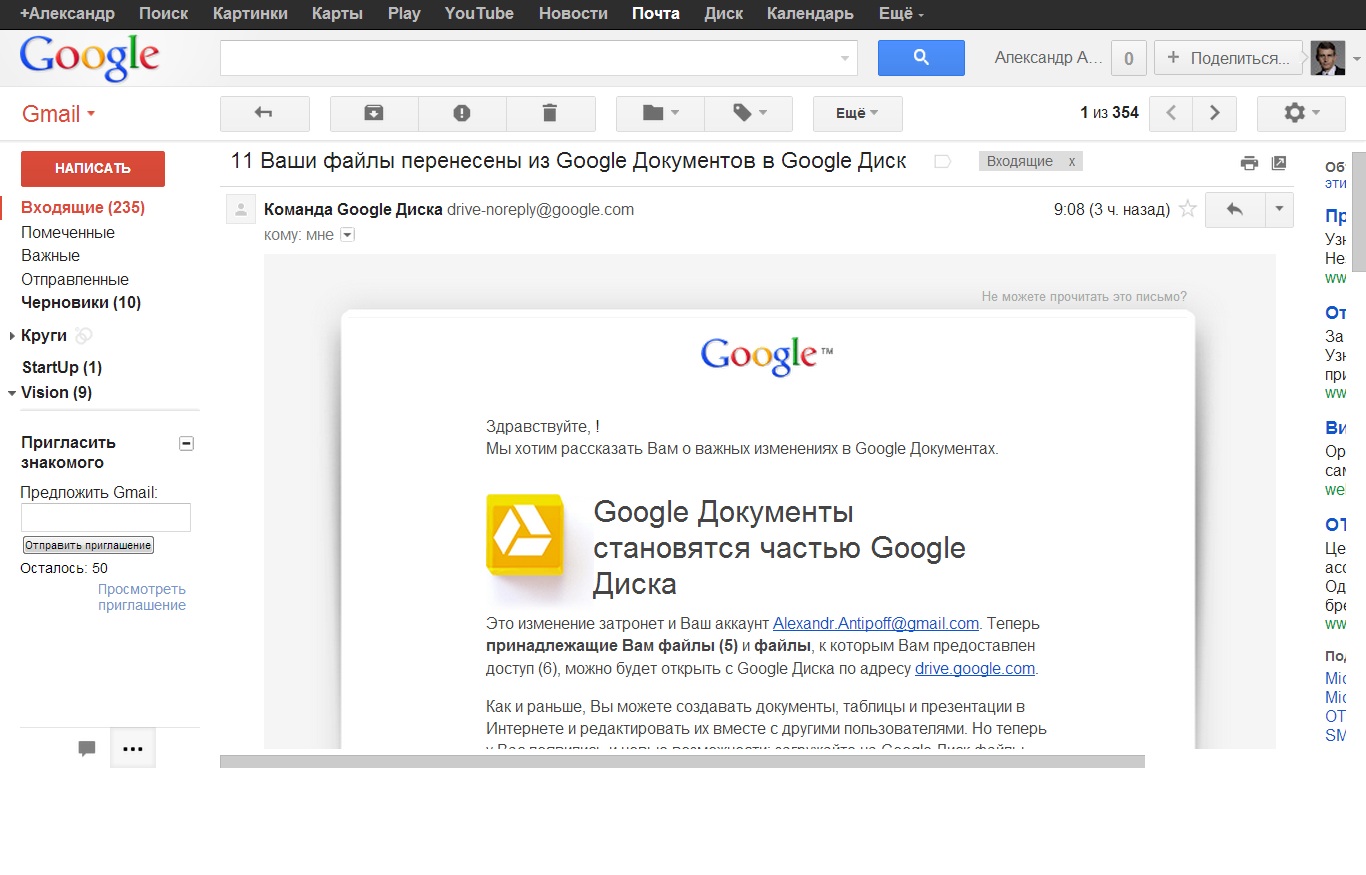Image resolution: width=1366 pixels, height=875 pixels.
Task: Open the Важные folder
Action: [51, 256]
